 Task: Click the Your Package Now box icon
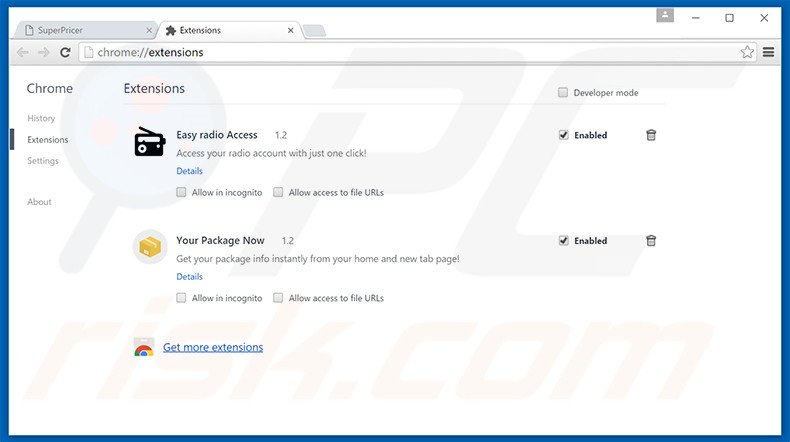(150, 247)
